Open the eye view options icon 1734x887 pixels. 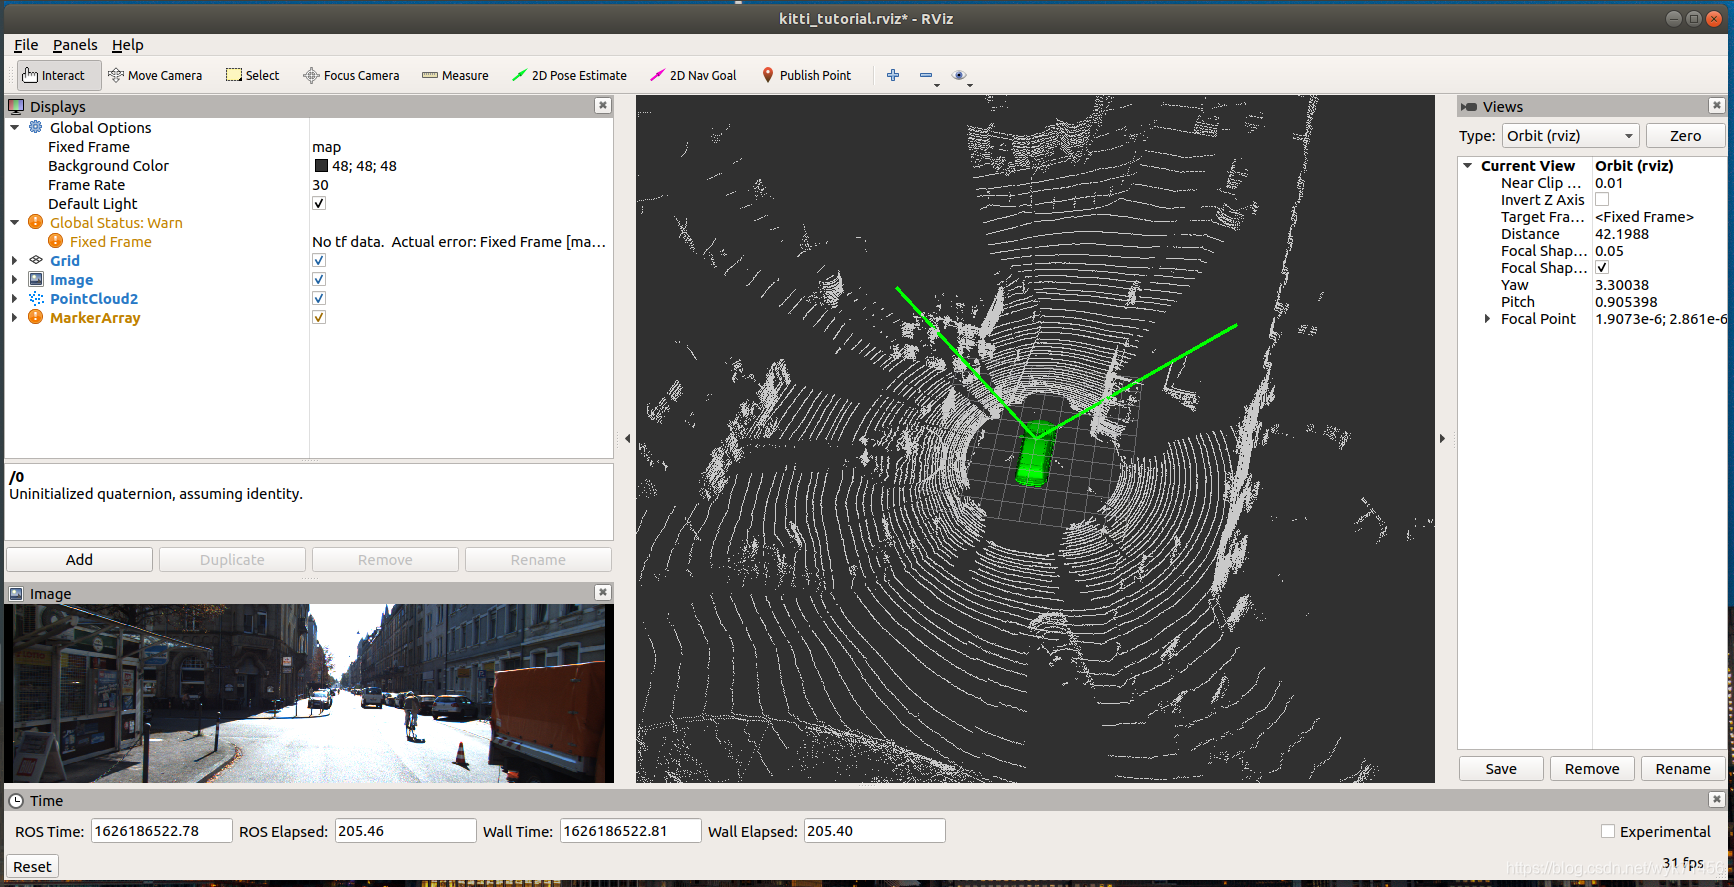(x=959, y=75)
